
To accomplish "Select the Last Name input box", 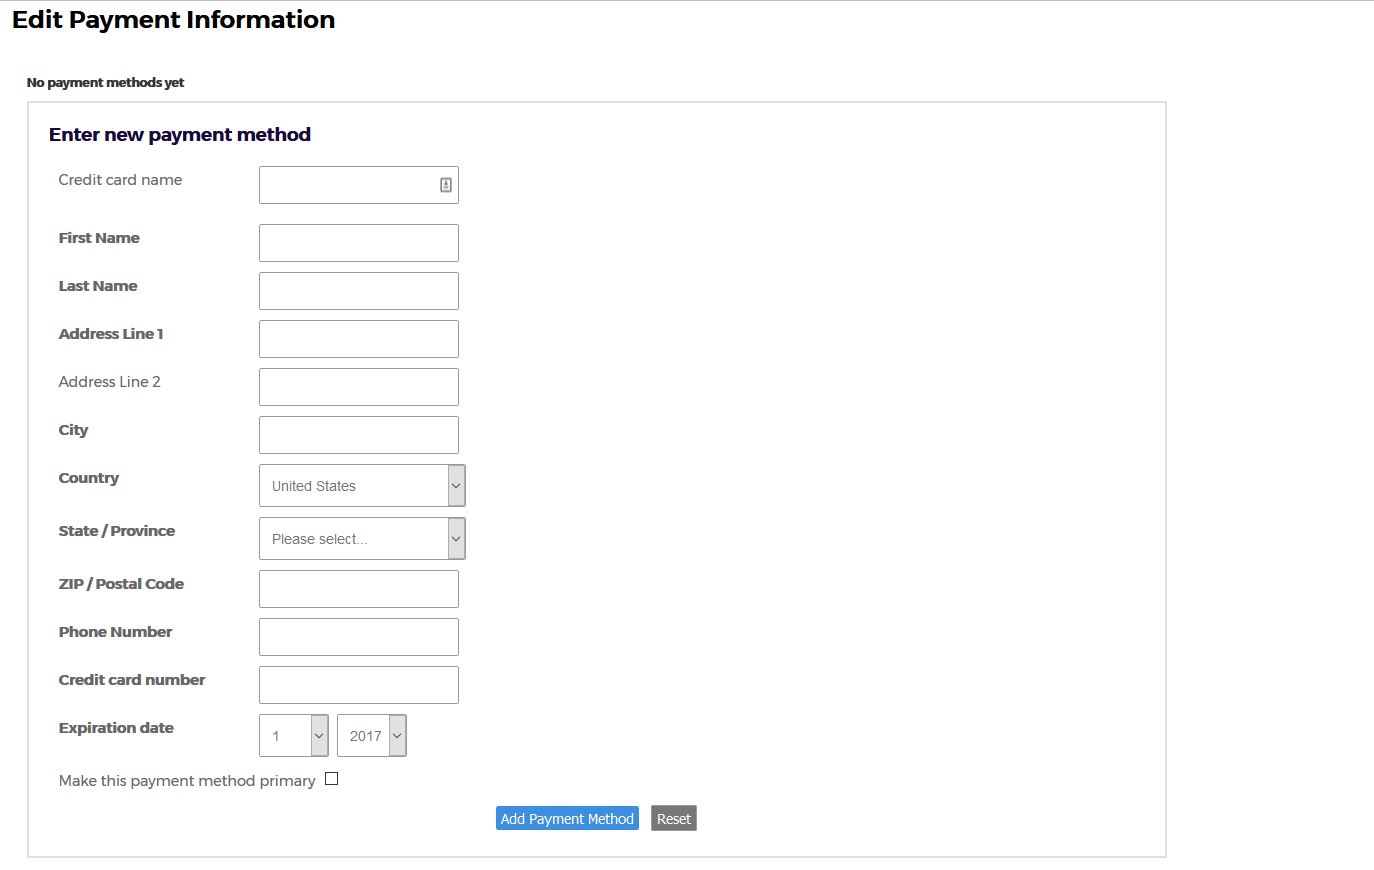I will pos(358,291).
